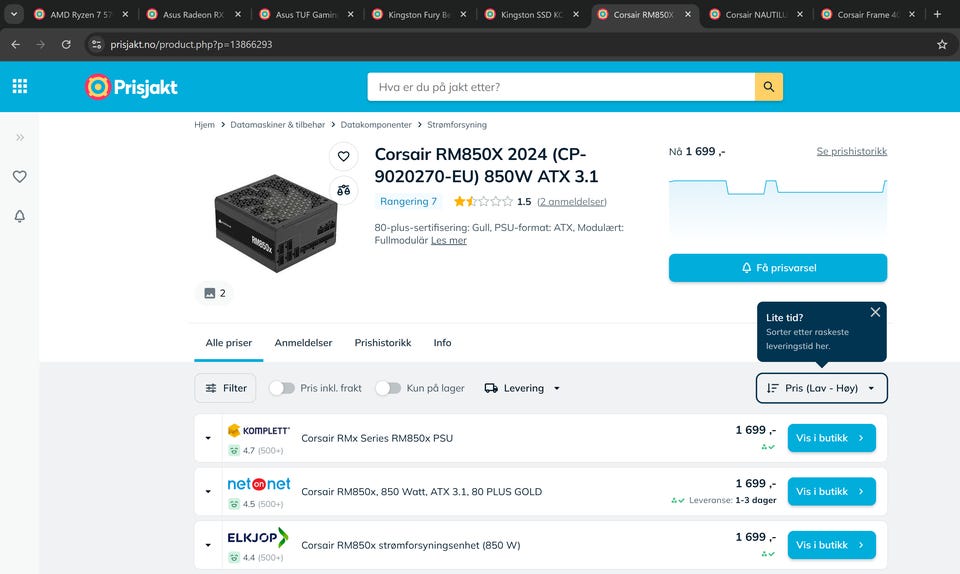Expand the NetOnNet offer row
The height and width of the screenshot is (574, 960).
point(208,491)
